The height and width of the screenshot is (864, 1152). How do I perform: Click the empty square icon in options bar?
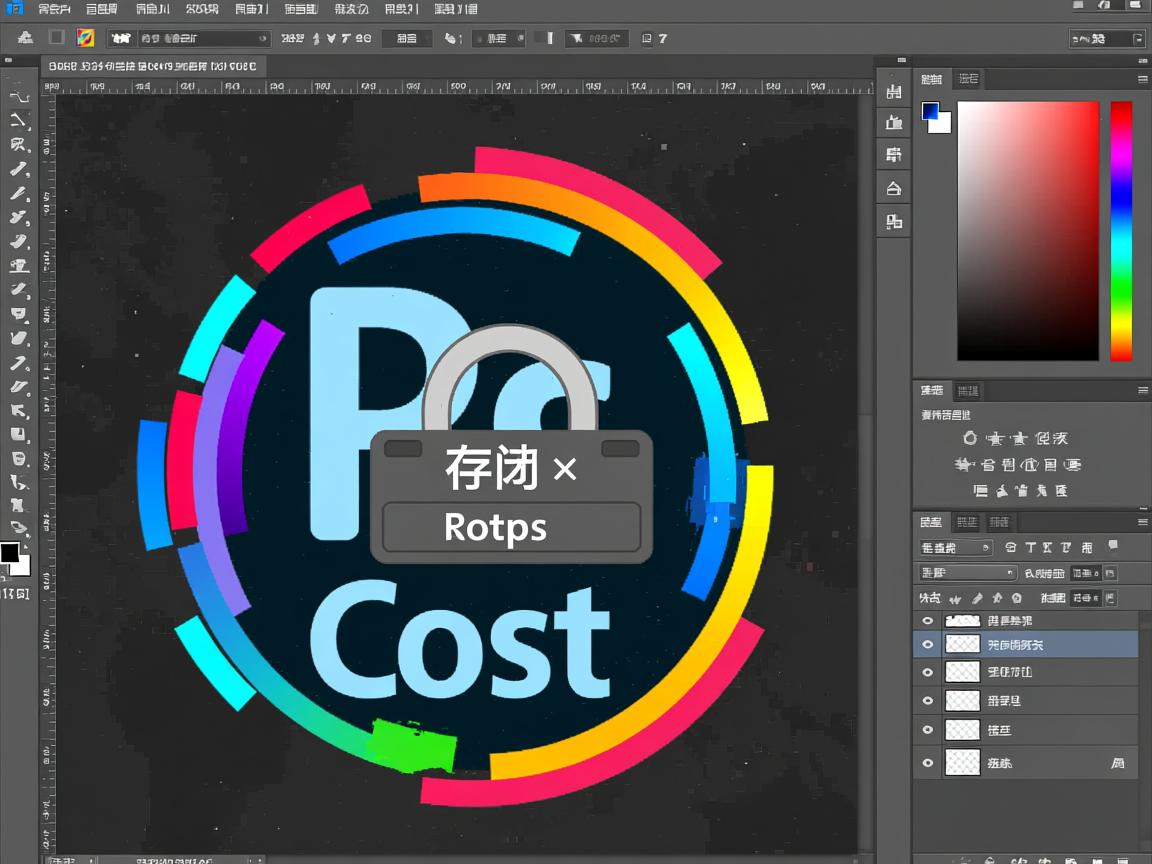coord(57,38)
